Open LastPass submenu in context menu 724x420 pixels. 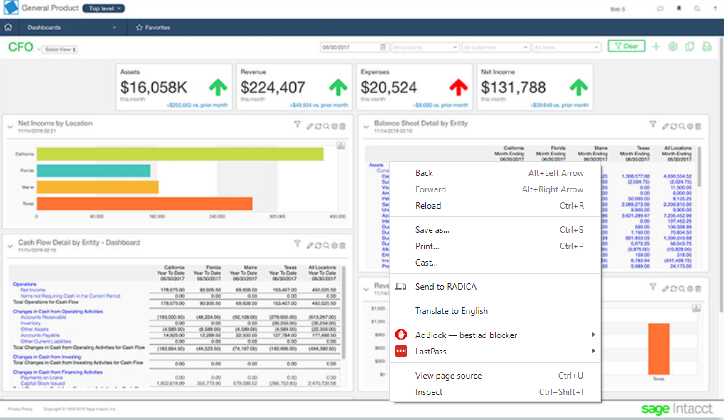(495, 351)
